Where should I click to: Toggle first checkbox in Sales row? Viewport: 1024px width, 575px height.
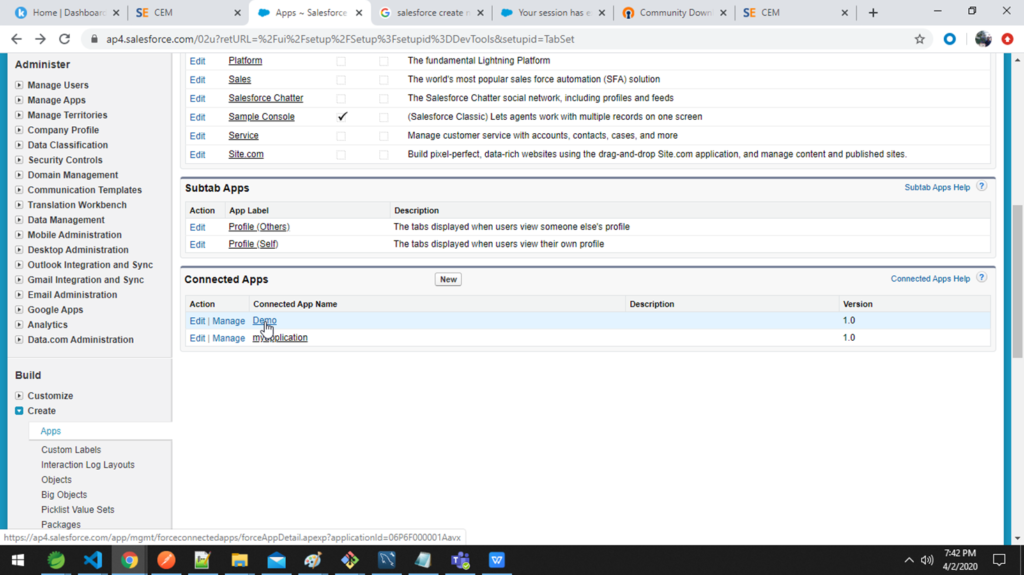tap(341, 80)
